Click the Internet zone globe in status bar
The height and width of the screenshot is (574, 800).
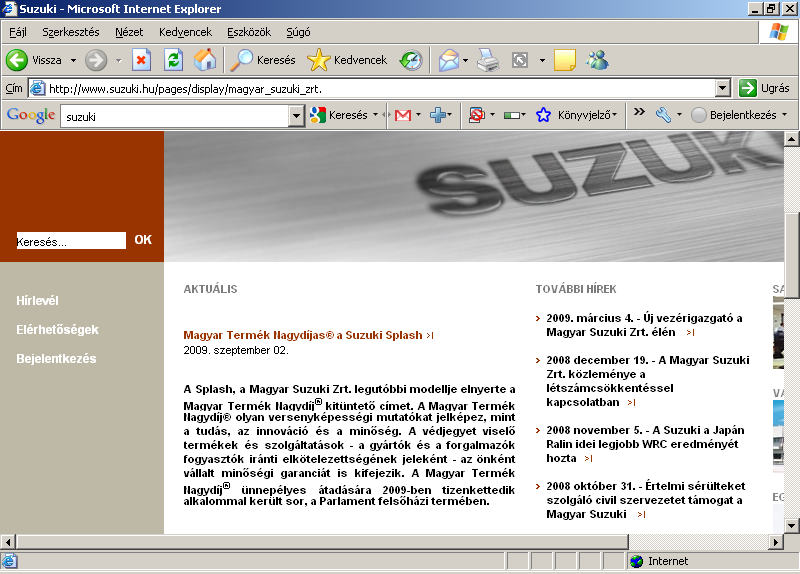coord(637,561)
